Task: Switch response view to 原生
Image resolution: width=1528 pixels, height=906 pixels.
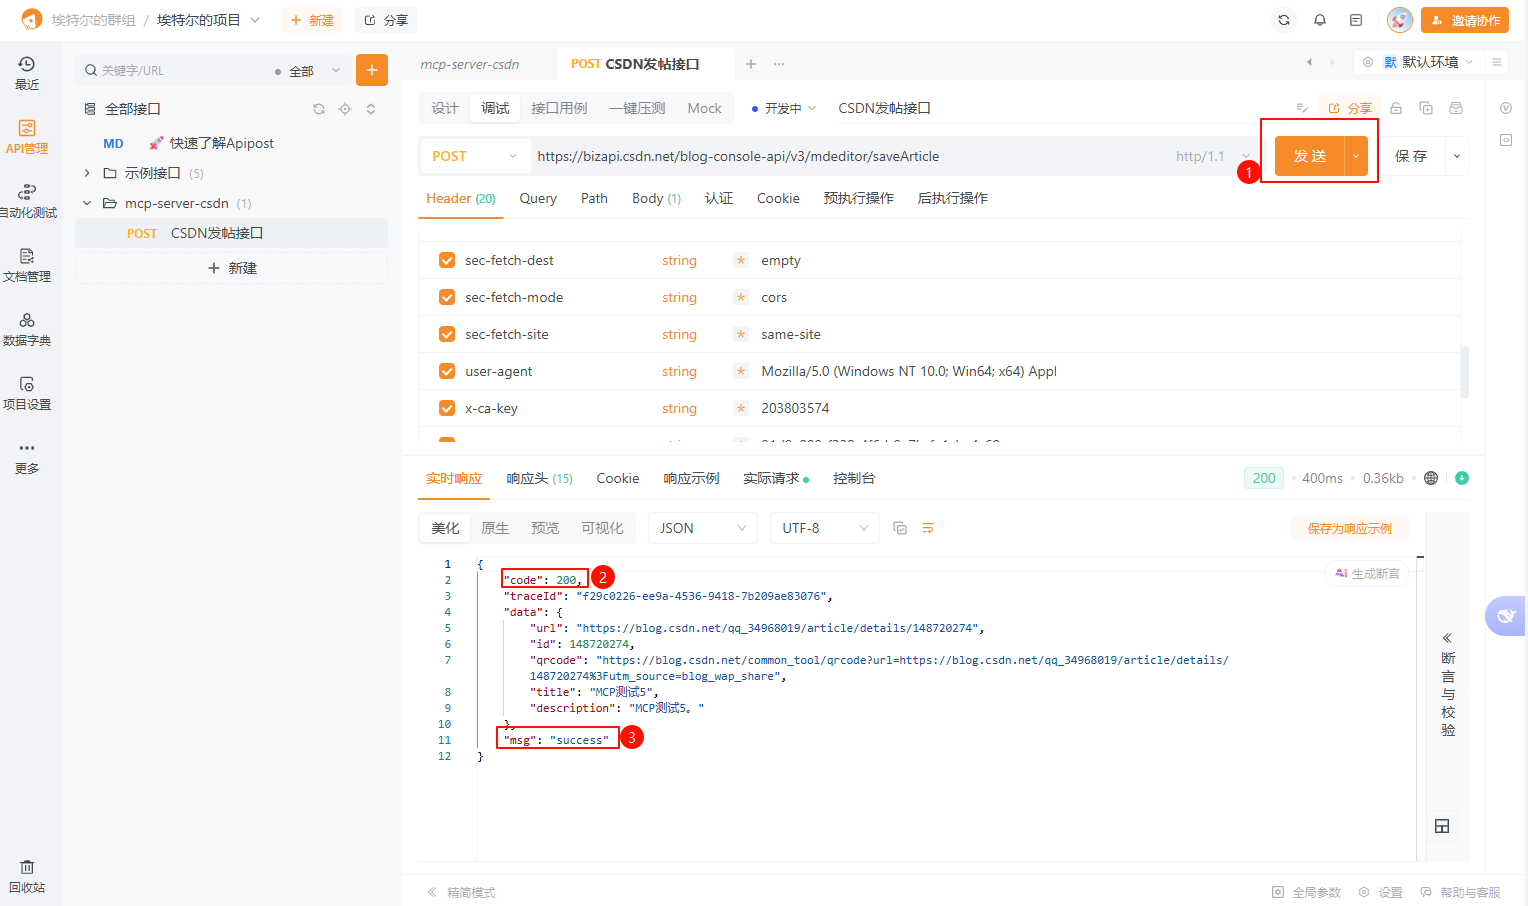Action: pos(495,528)
